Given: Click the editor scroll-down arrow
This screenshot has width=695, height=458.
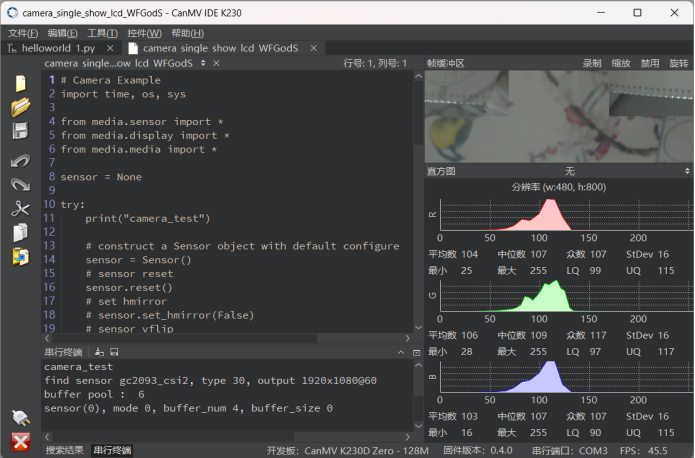Looking at the screenshot, I should pyautogui.click(x=418, y=327).
